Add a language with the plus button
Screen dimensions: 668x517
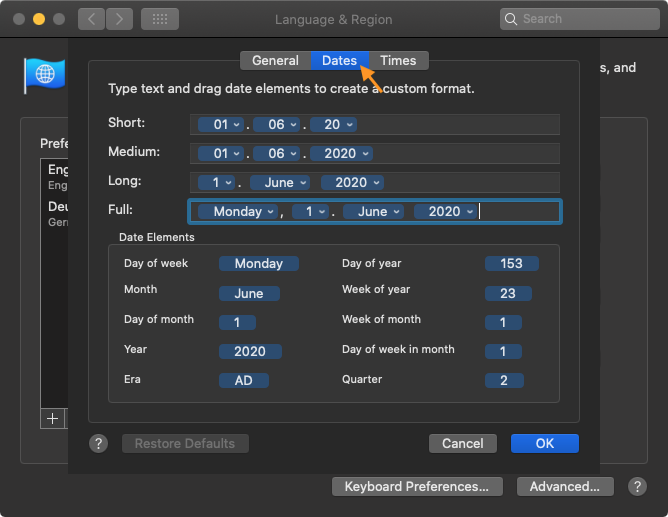[52, 419]
